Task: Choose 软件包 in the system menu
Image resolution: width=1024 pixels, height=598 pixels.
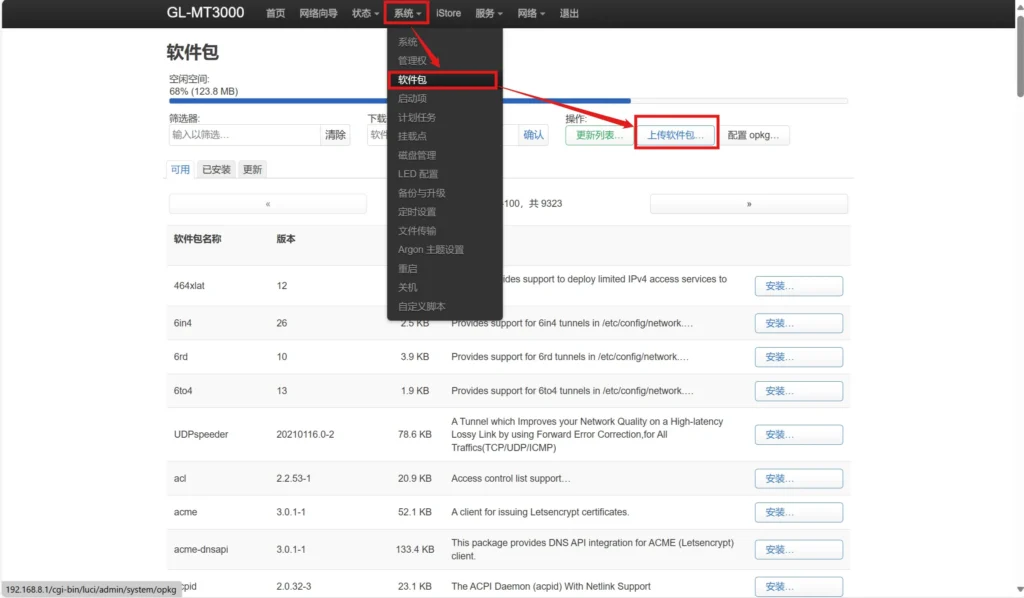Action: click(x=443, y=80)
